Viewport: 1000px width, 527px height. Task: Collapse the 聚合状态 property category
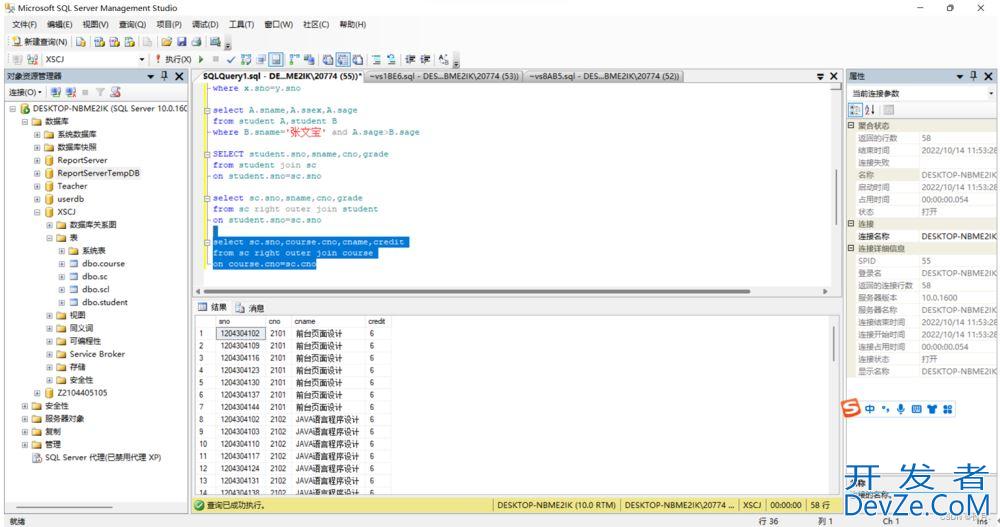click(851, 126)
